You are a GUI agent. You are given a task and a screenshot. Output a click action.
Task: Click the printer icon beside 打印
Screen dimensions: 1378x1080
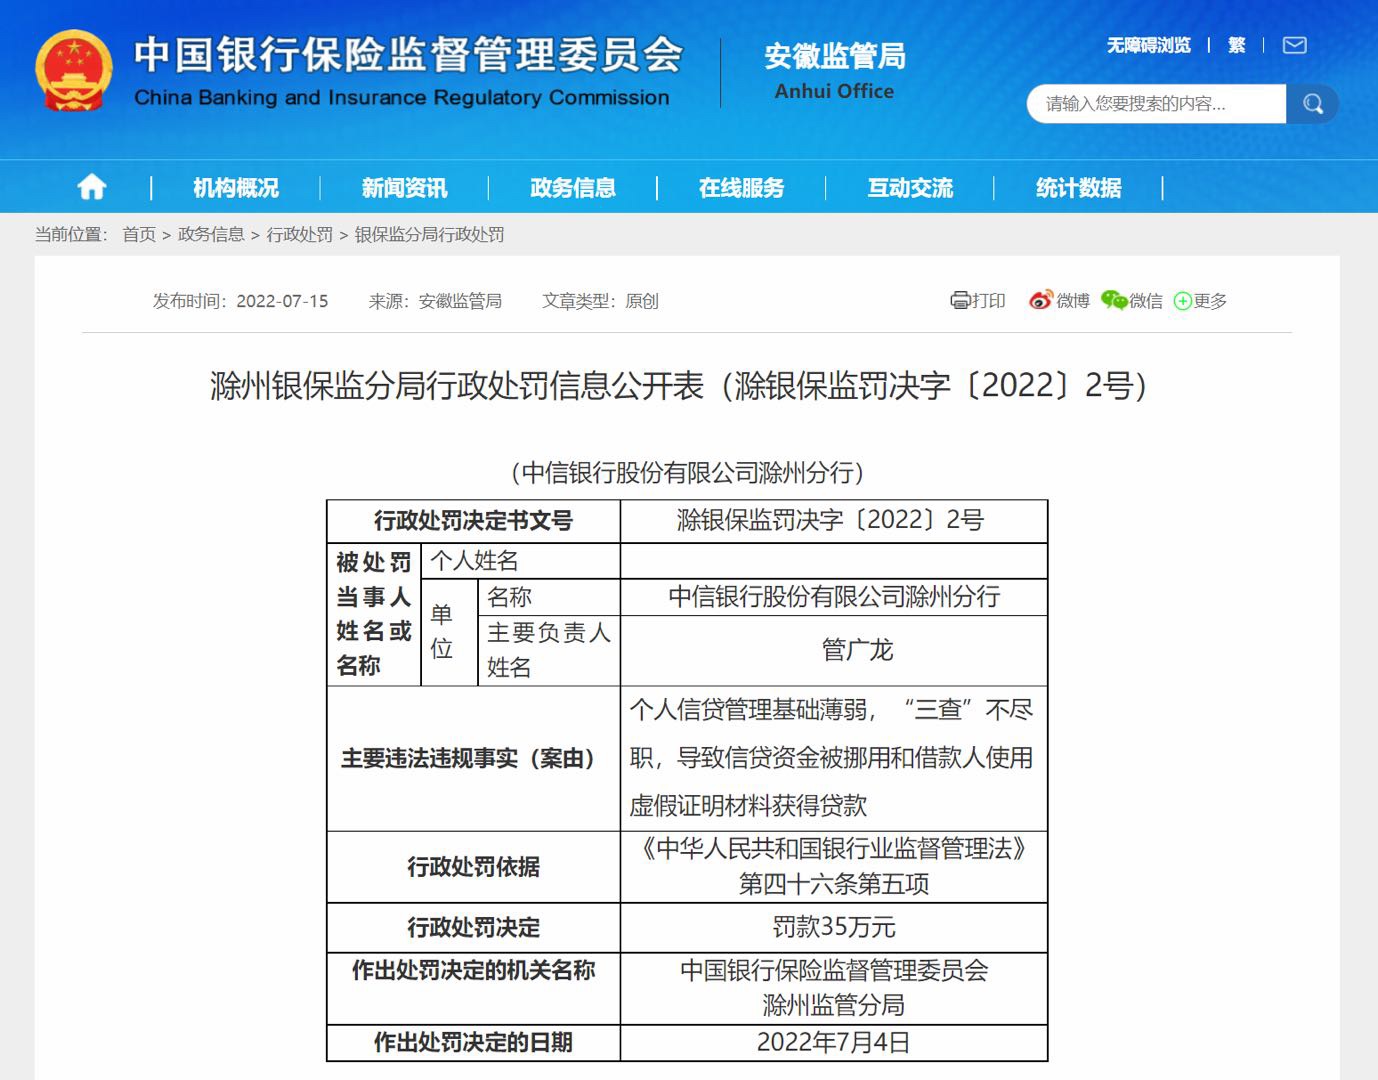tap(960, 300)
